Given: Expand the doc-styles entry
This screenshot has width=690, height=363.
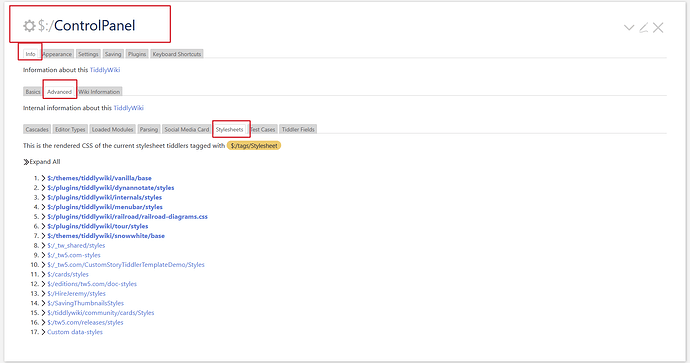Looking at the screenshot, I should click(44, 284).
